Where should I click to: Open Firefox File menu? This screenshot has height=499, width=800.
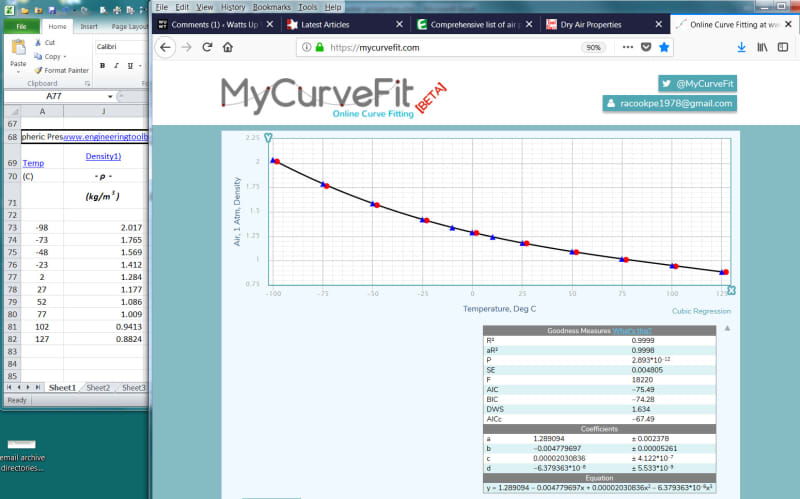(161, 7)
